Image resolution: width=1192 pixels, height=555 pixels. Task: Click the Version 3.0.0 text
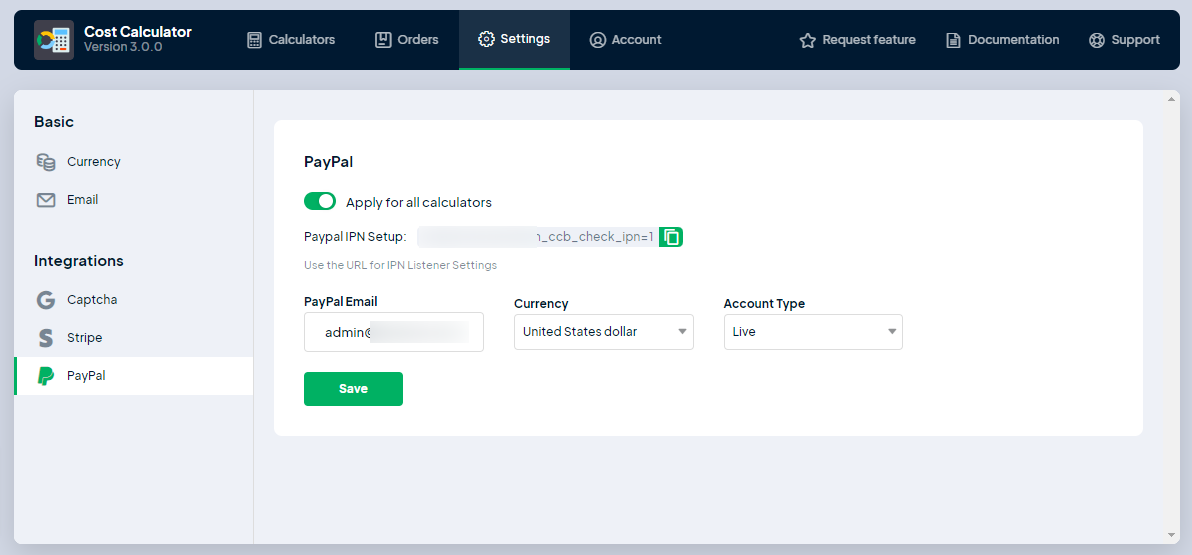point(123,47)
